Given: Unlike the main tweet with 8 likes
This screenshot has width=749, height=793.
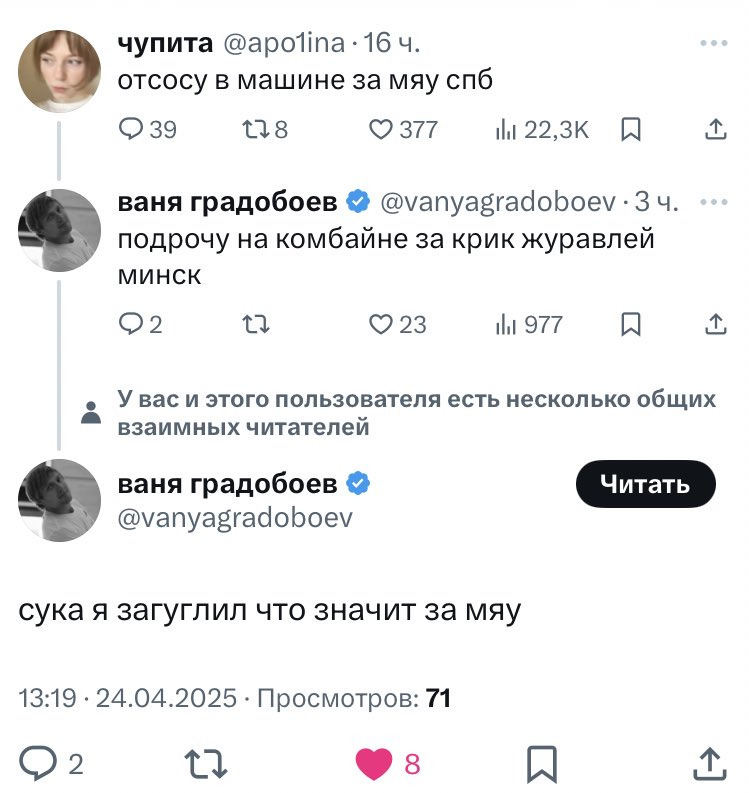Looking at the screenshot, I should [x=376, y=765].
